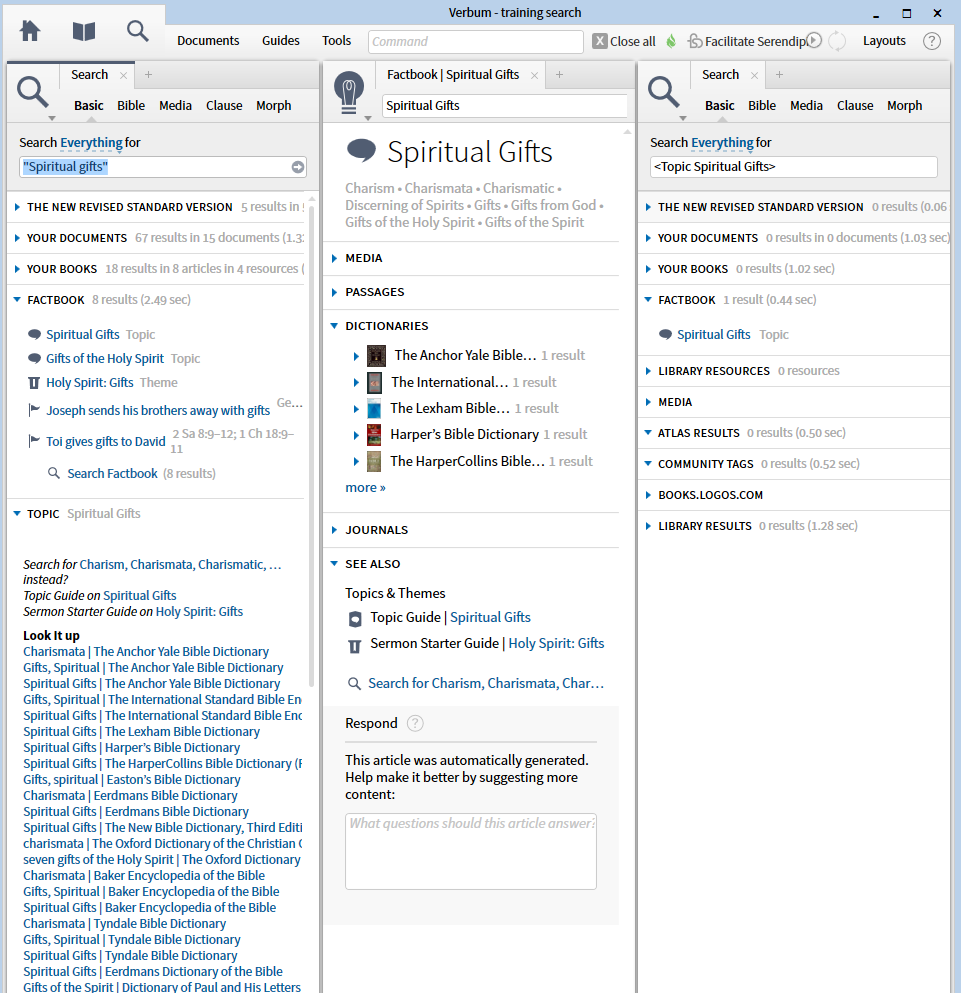Screen dimensions: 961x993
Task: Expand the Passages section in Factbook
Action: click(x=334, y=292)
